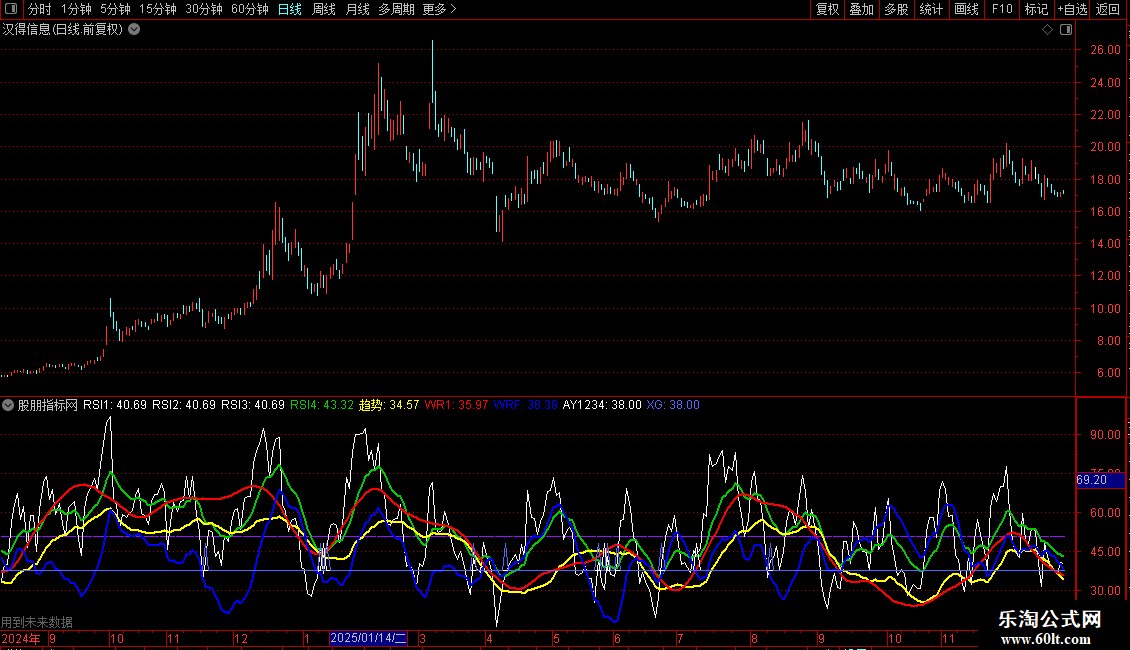Open the 多股 multi-stock view
The image size is (1130, 650).
point(896,9)
